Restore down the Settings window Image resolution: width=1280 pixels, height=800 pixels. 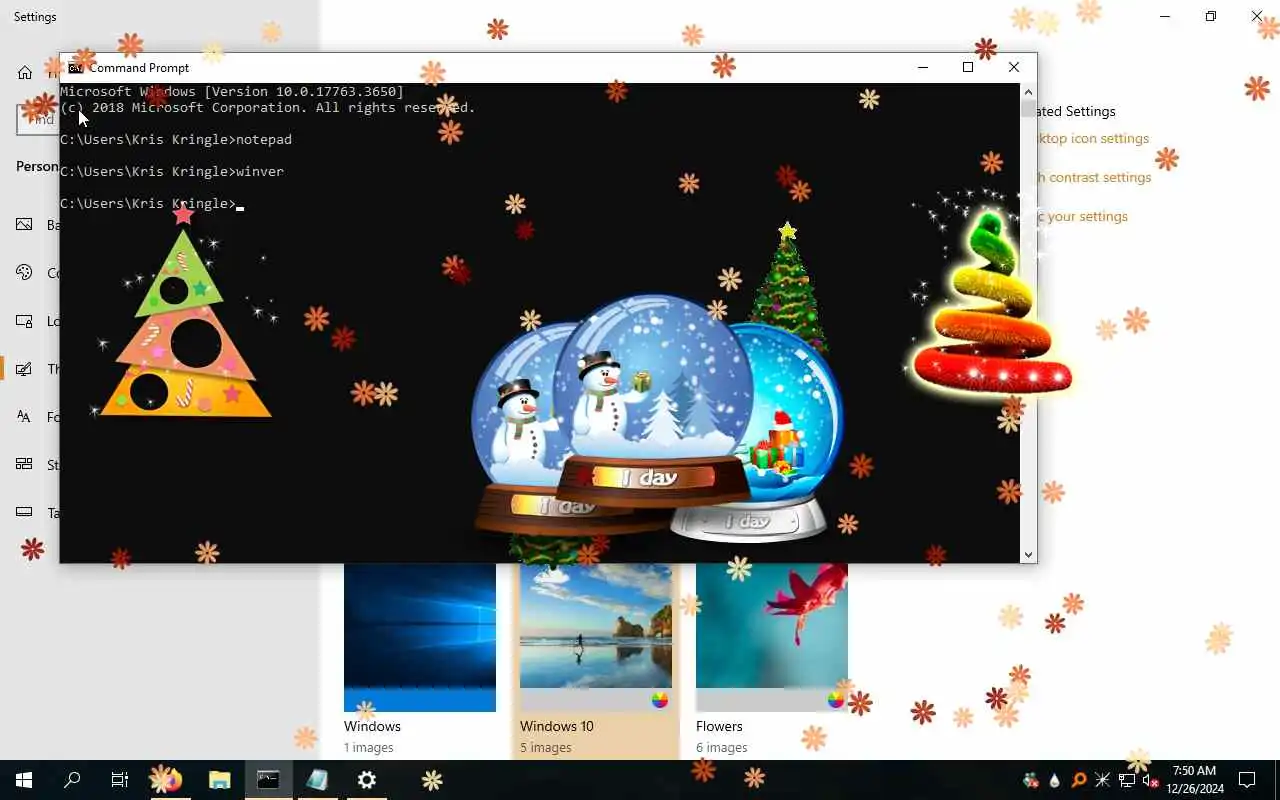point(1211,16)
